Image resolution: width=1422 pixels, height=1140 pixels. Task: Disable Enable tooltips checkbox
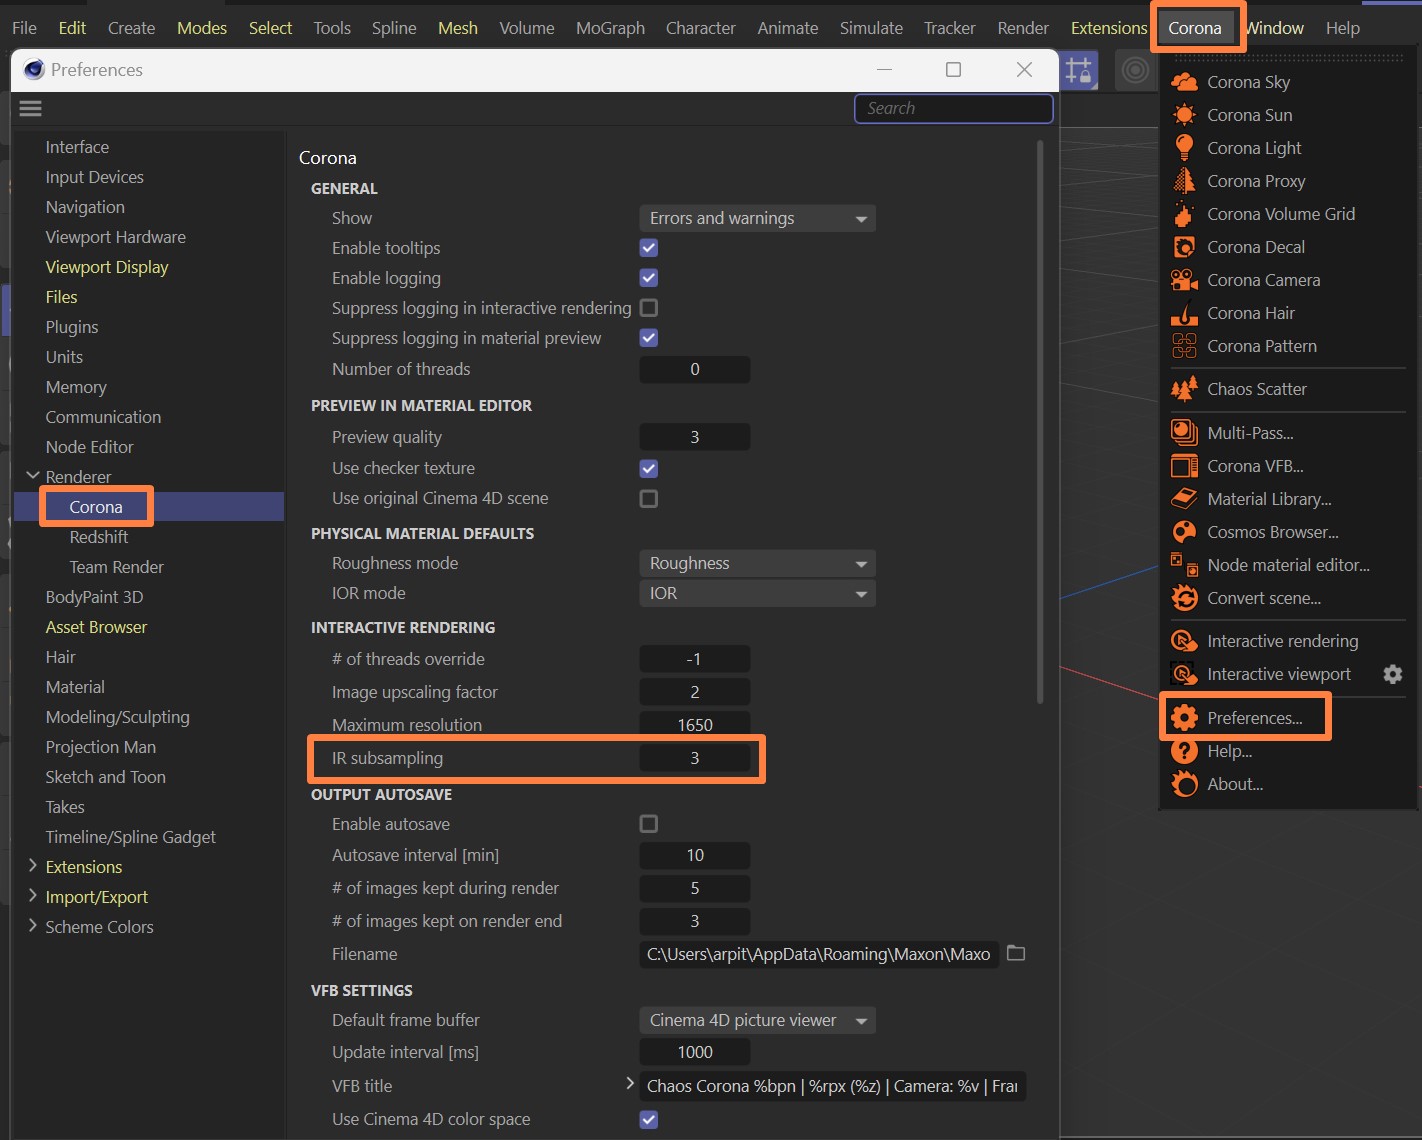click(x=649, y=248)
